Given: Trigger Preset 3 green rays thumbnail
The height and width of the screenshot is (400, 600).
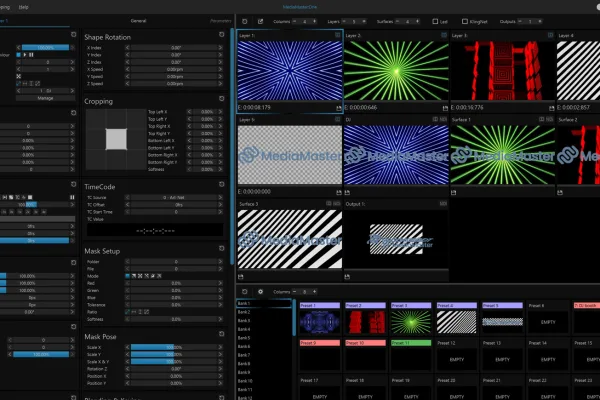Looking at the screenshot, I should pyautogui.click(x=411, y=322).
